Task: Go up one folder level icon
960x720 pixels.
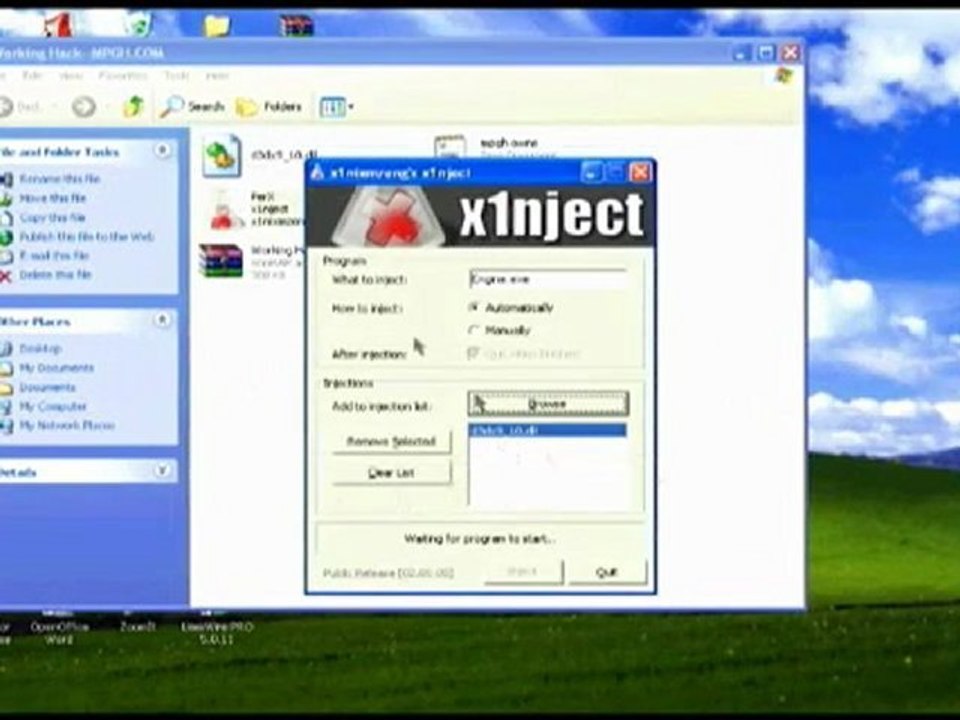Action: pyautogui.click(x=133, y=107)
